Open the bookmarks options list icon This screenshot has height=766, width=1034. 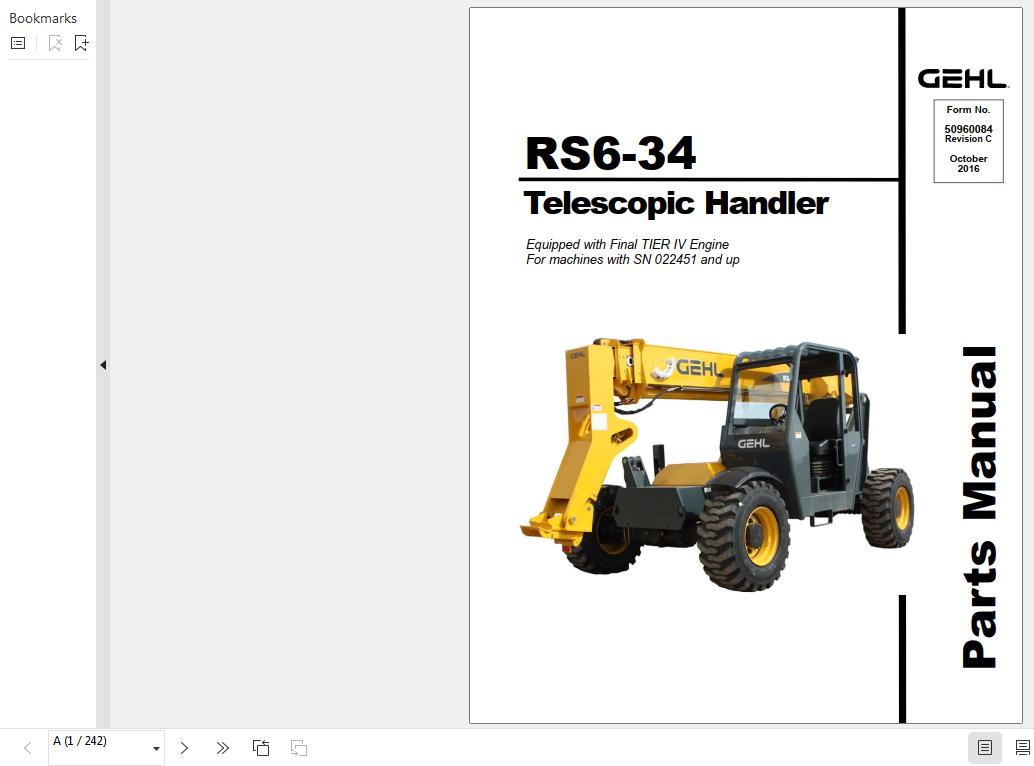pyautogui.click(x=18, y=44)
